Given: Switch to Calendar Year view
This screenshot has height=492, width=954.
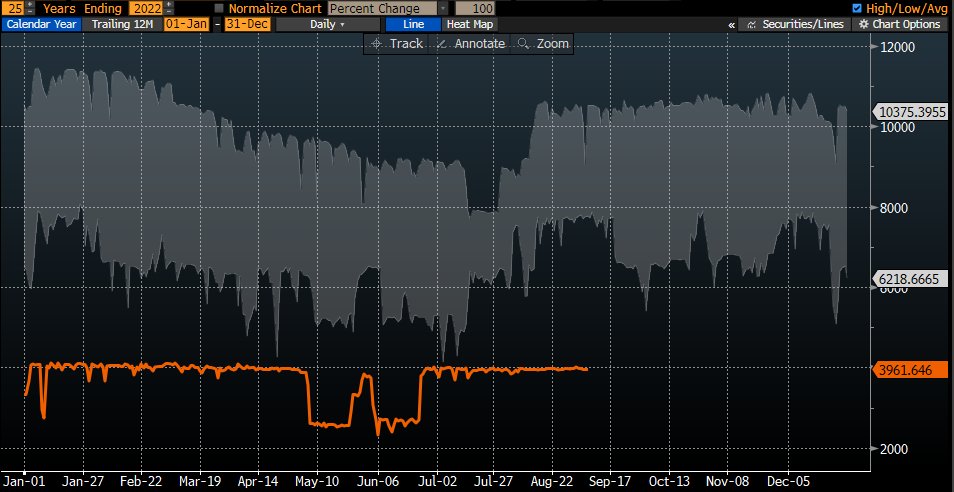Looking at the screenshot, I should (x=40, y=24).
